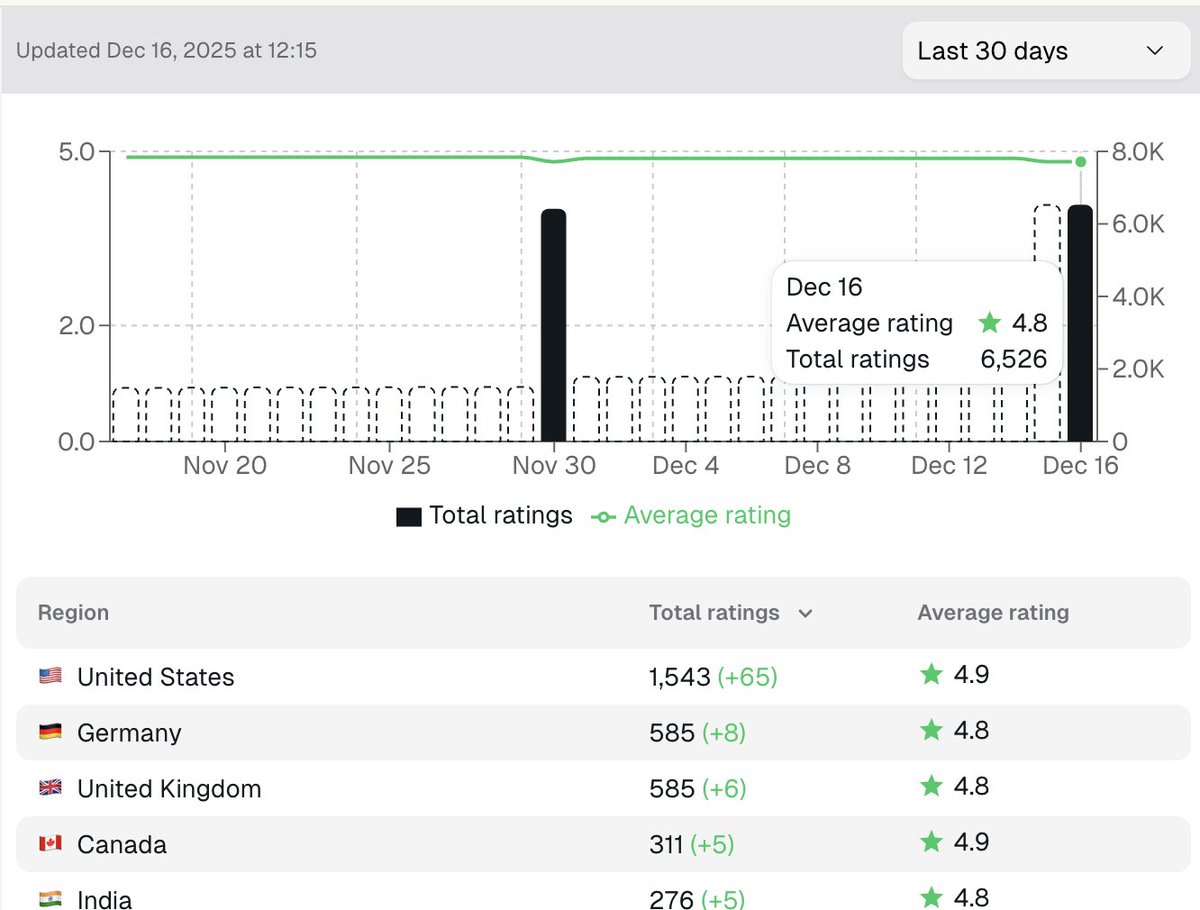This screenshot has width=1200, height=910.
Task: Click the star icon in India row
Action: 931,898
